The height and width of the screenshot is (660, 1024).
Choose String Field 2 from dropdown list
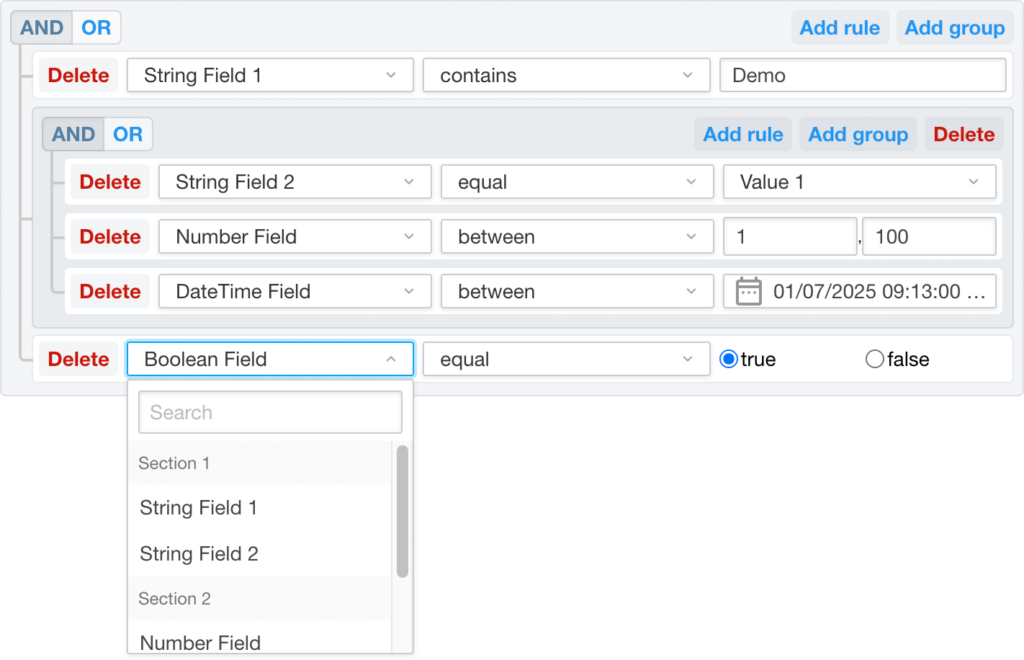click(199, 554)
